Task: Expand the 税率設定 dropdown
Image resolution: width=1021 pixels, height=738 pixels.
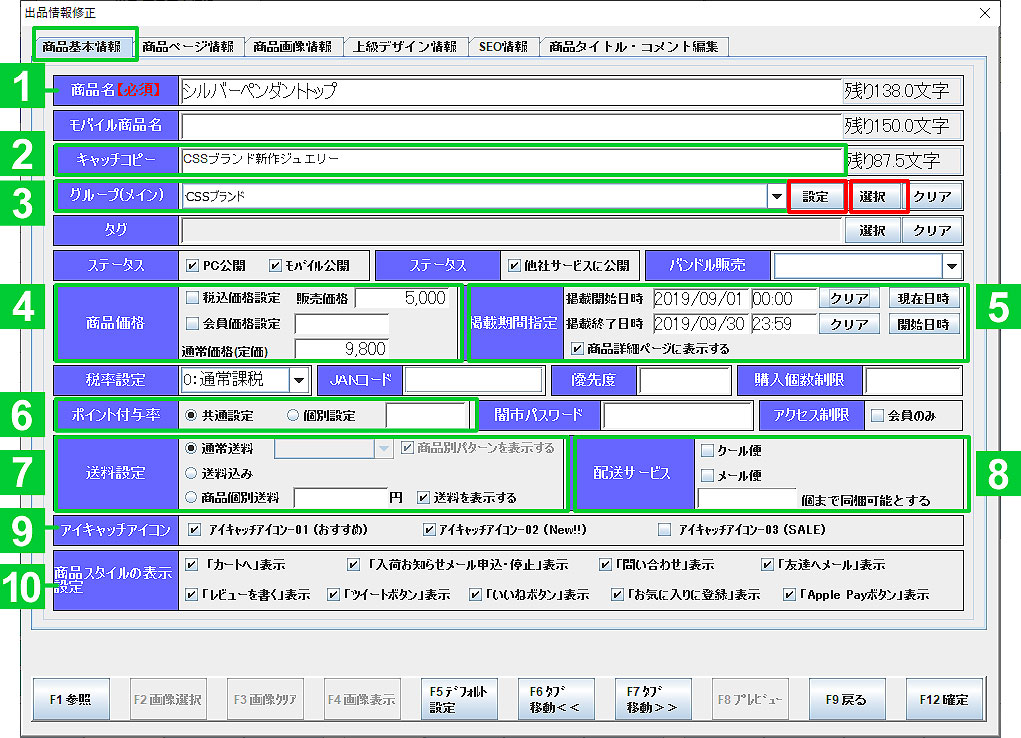Action: (299, 380)
